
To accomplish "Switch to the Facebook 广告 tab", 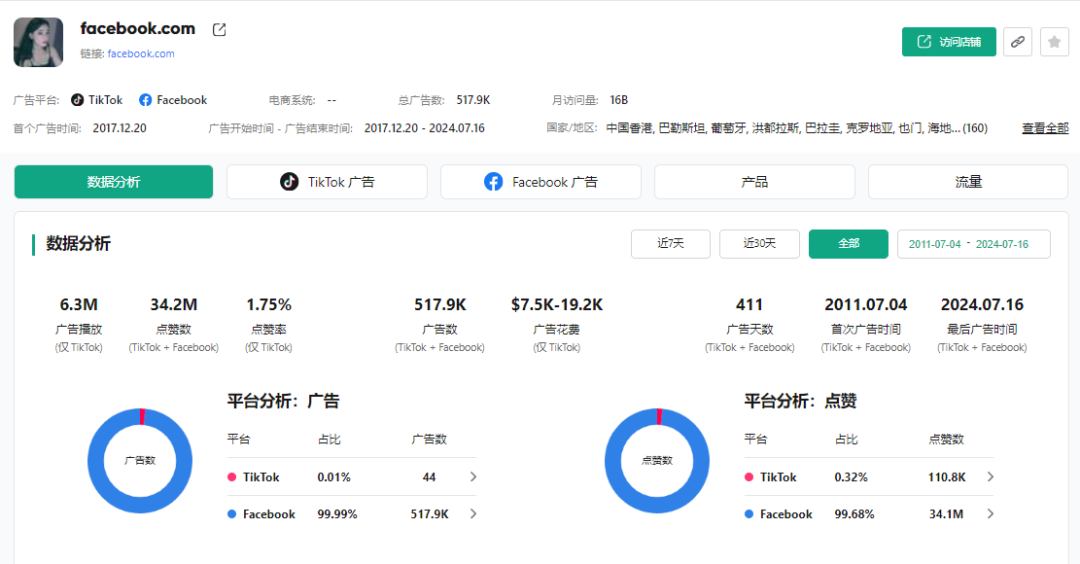I will pyautogui.click(x=541, y=182).
